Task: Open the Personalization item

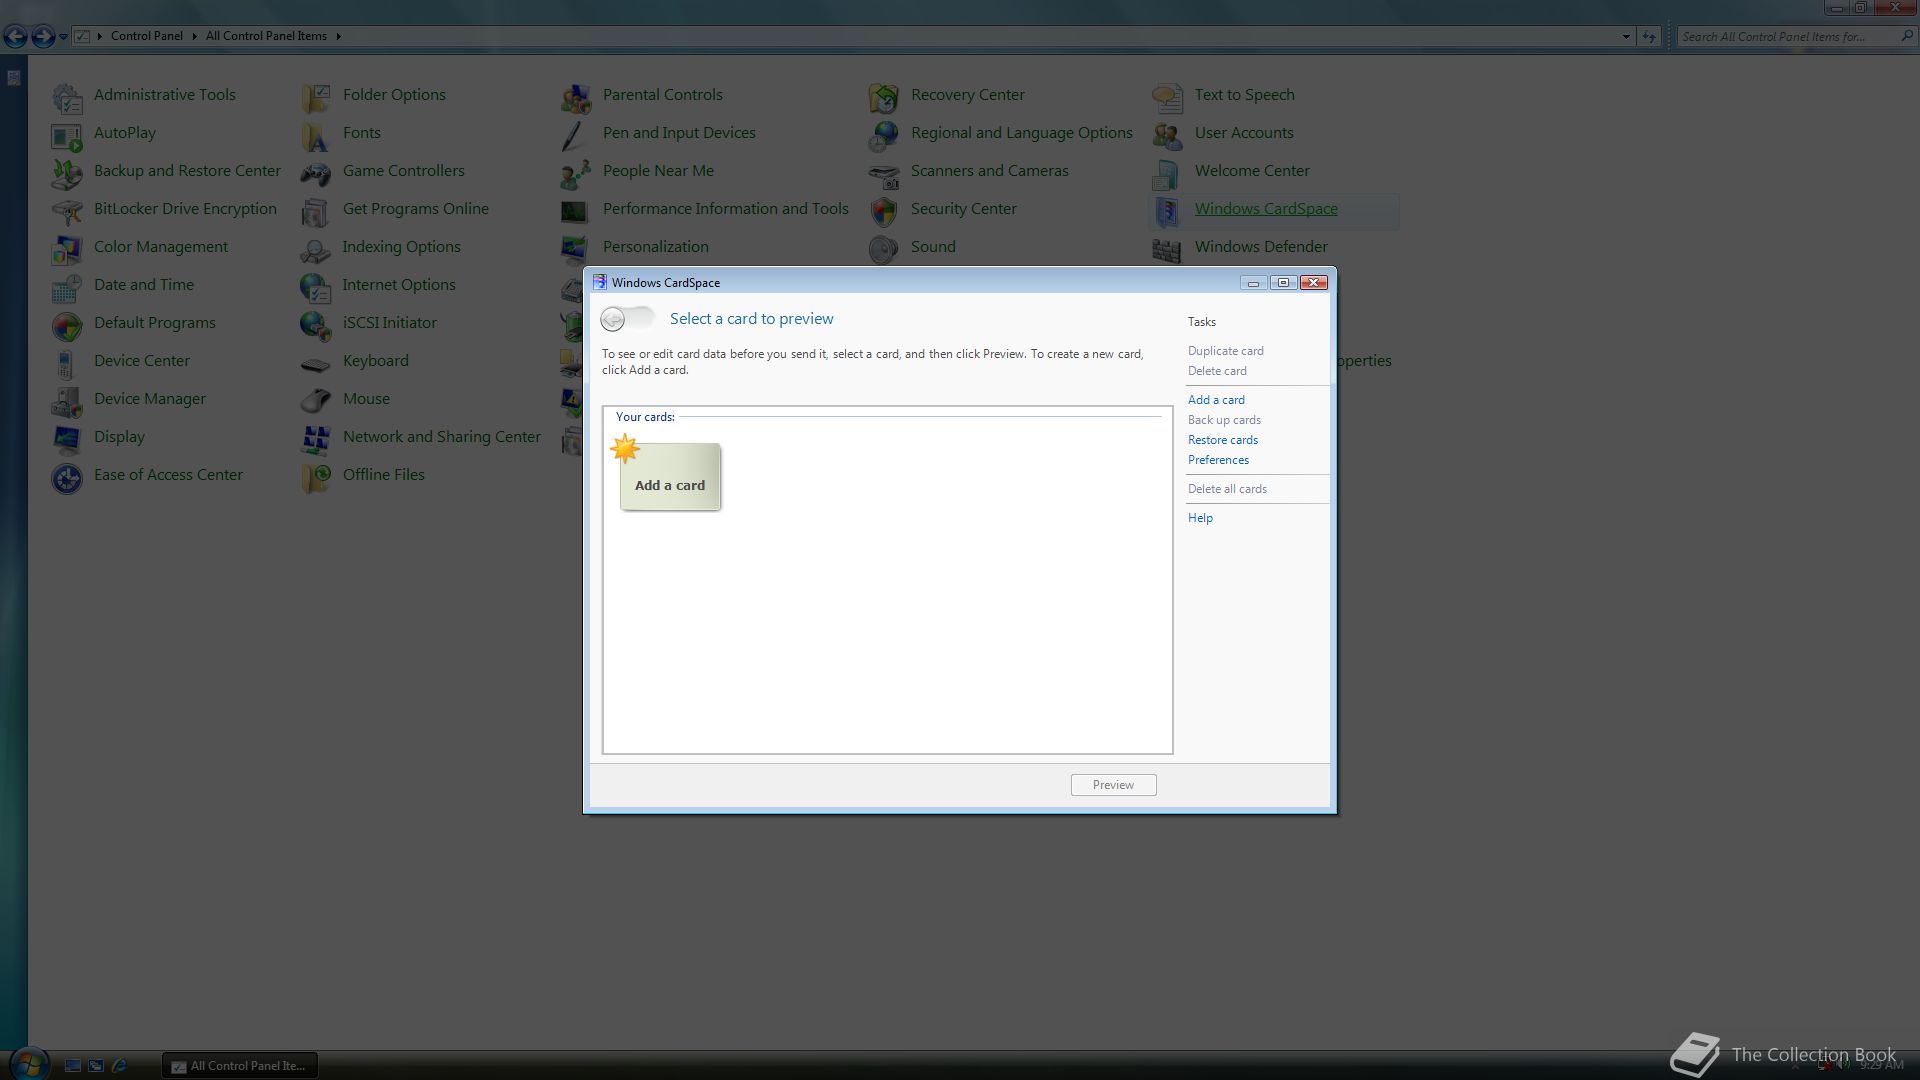Action: point(655,247)
